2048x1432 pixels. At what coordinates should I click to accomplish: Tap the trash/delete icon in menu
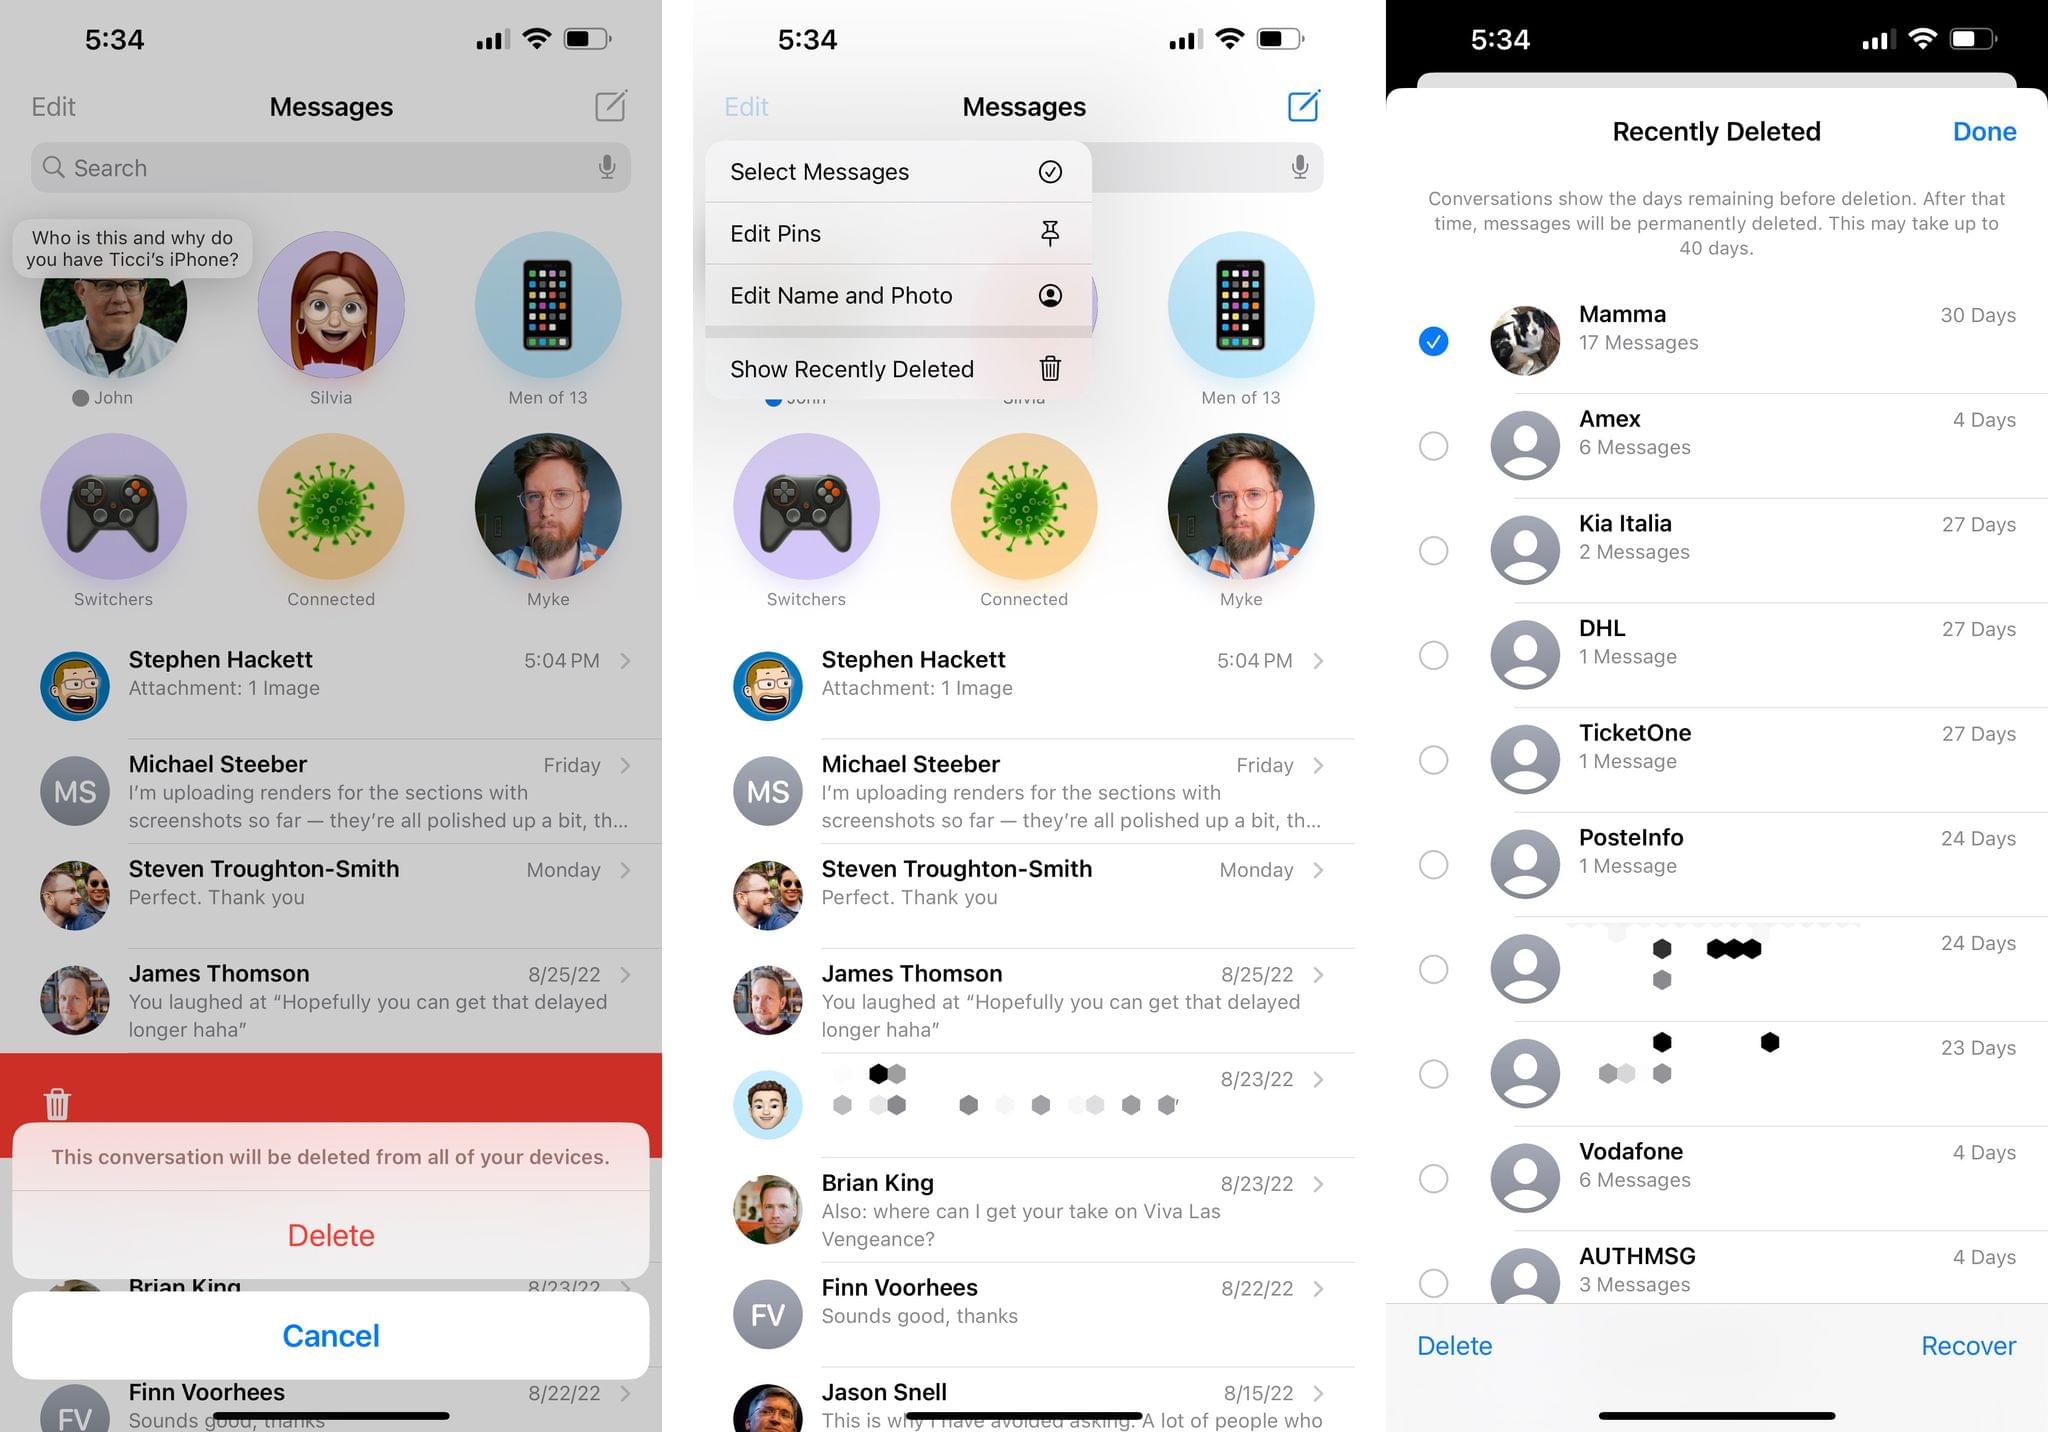[x=1050, y=369]
